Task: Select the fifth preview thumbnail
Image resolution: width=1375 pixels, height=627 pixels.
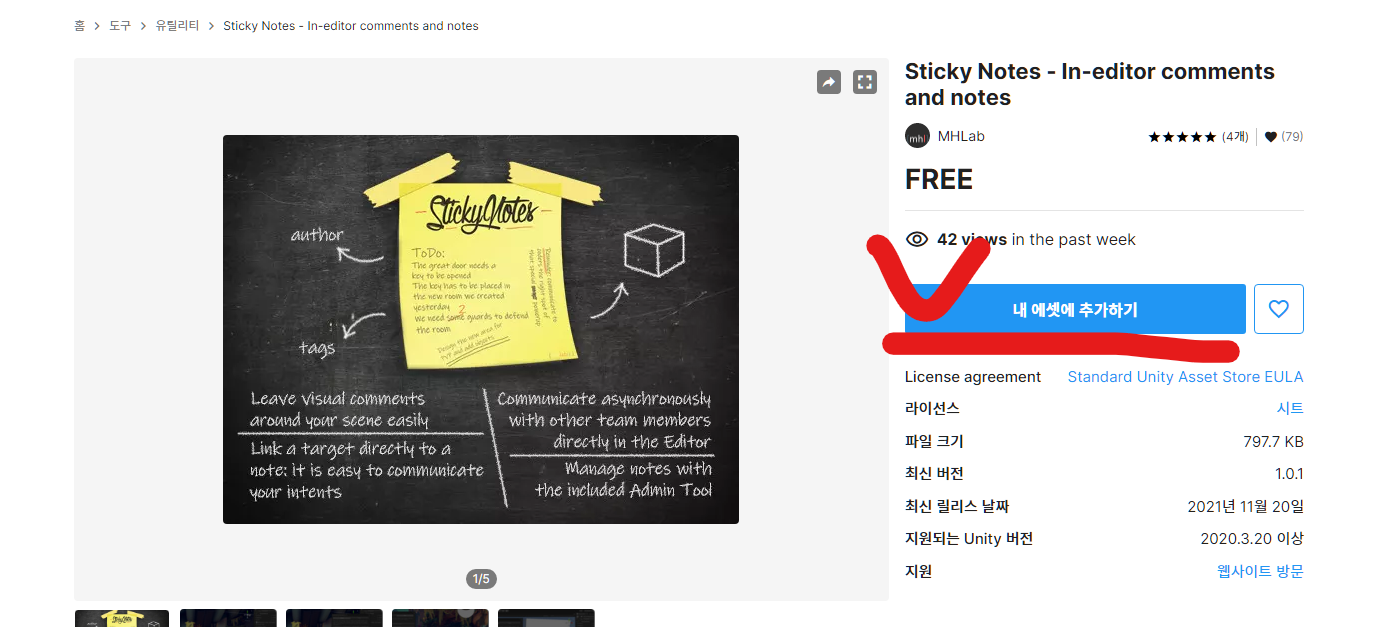Action: (546, 618)
